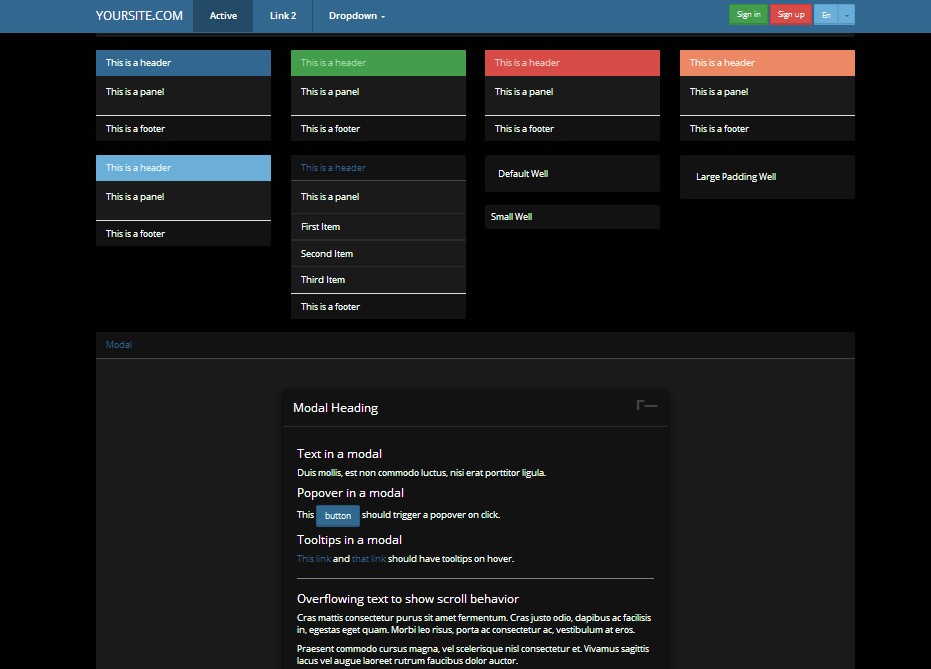Click 'Text in a modal' heading

point(339,454)
